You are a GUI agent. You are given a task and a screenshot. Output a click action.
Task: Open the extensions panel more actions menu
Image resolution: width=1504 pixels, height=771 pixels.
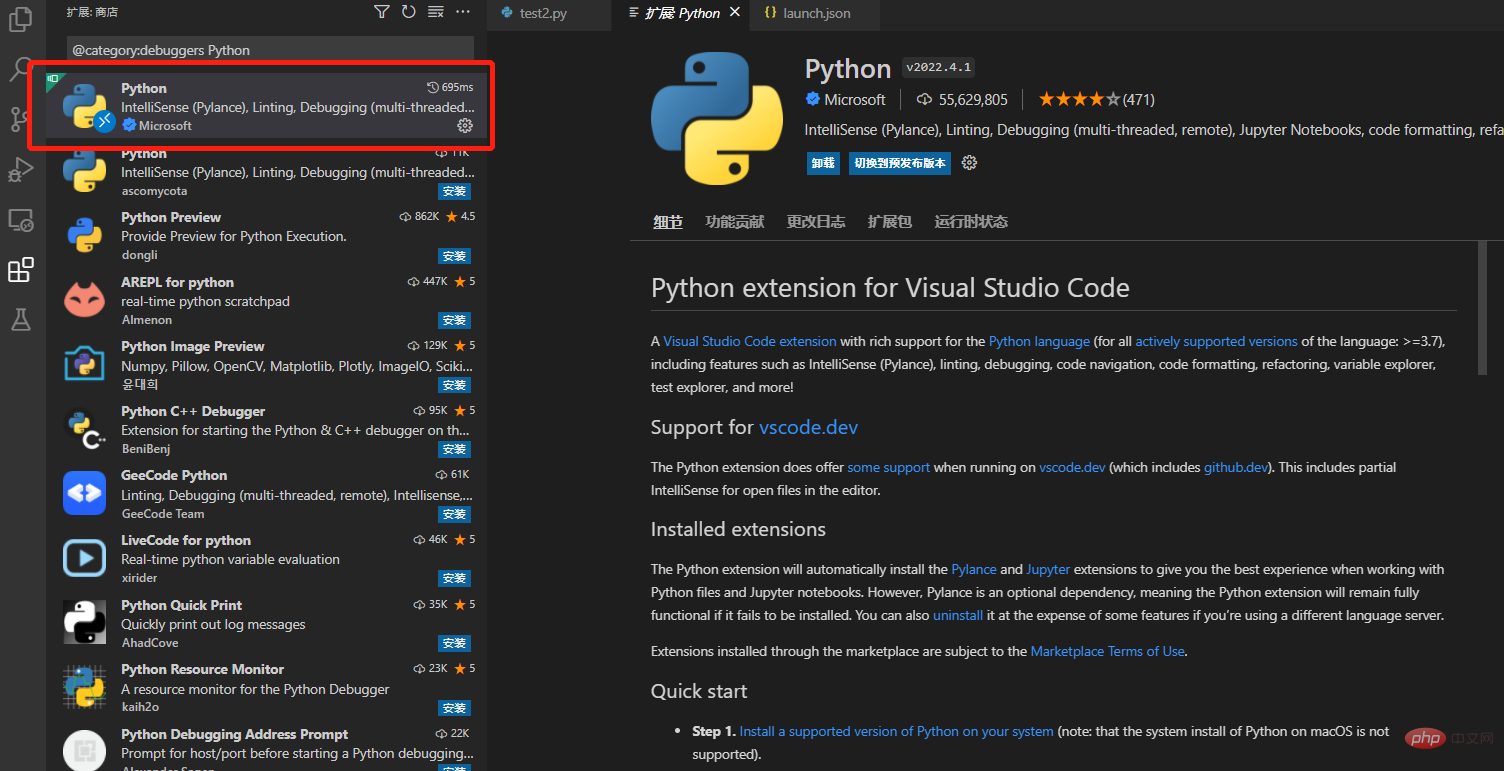coord(462,12)
